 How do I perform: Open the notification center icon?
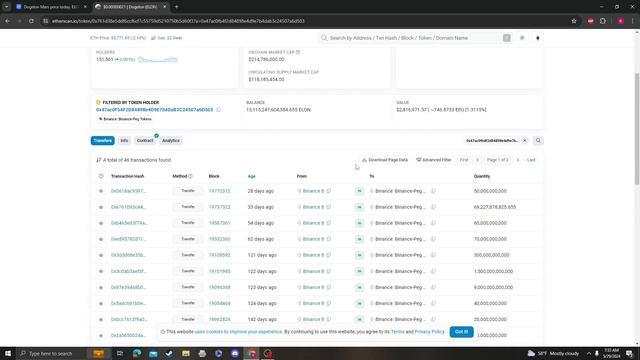pos(629,353)
